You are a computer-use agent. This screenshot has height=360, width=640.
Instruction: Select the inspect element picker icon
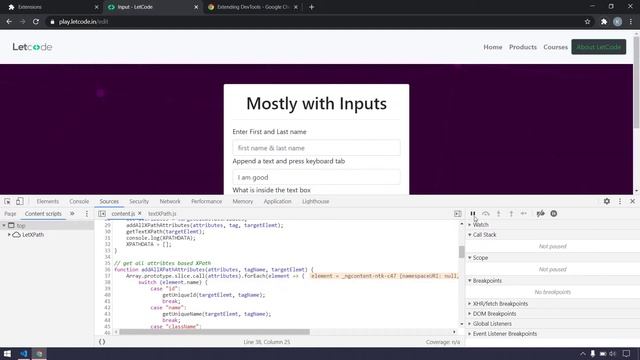coord(7,201)
